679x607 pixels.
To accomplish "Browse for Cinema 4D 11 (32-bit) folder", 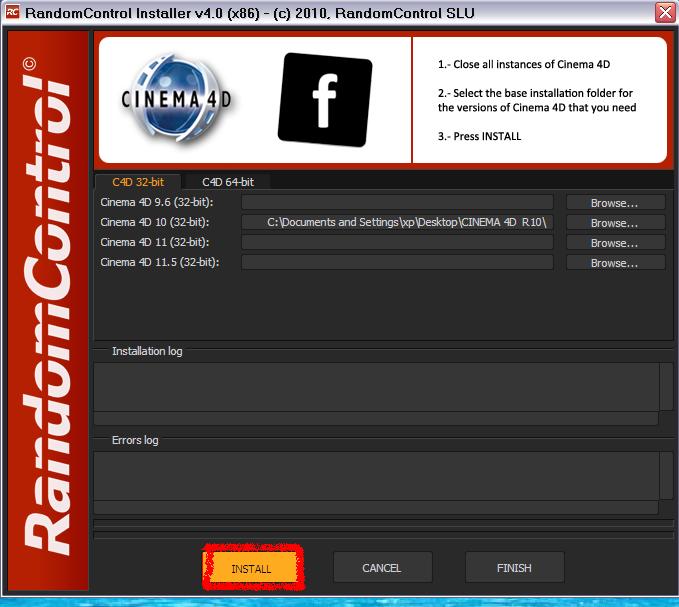I will [615, 242].
